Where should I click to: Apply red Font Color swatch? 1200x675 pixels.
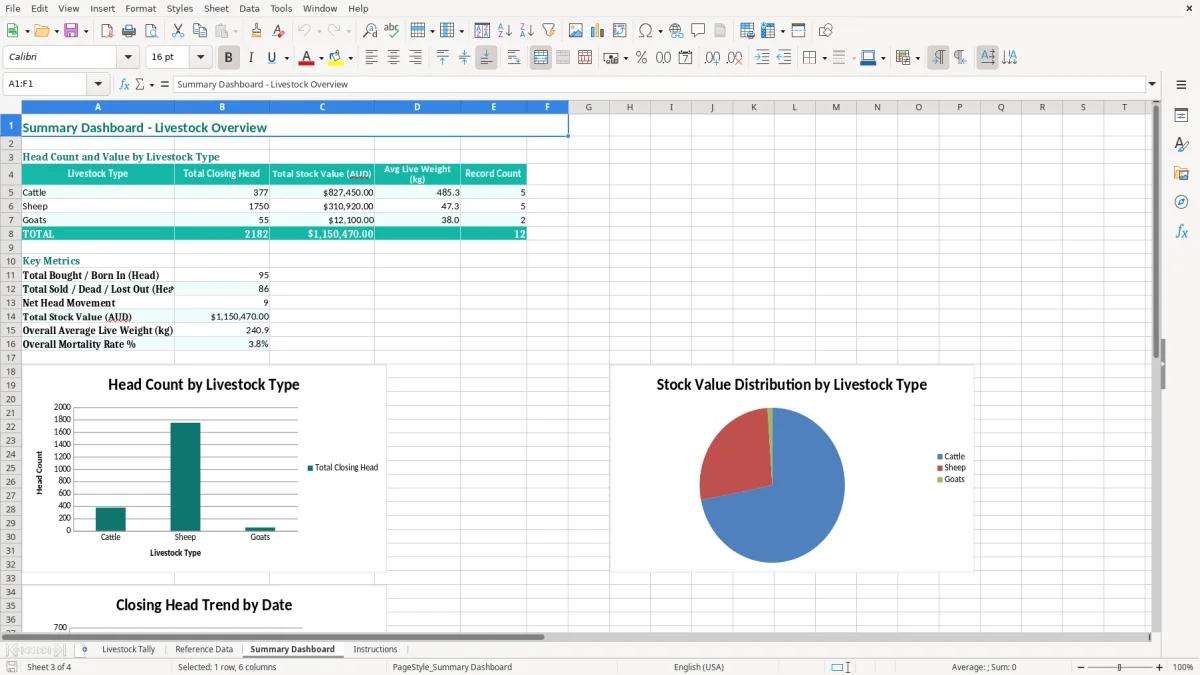[x=308, y=58]
